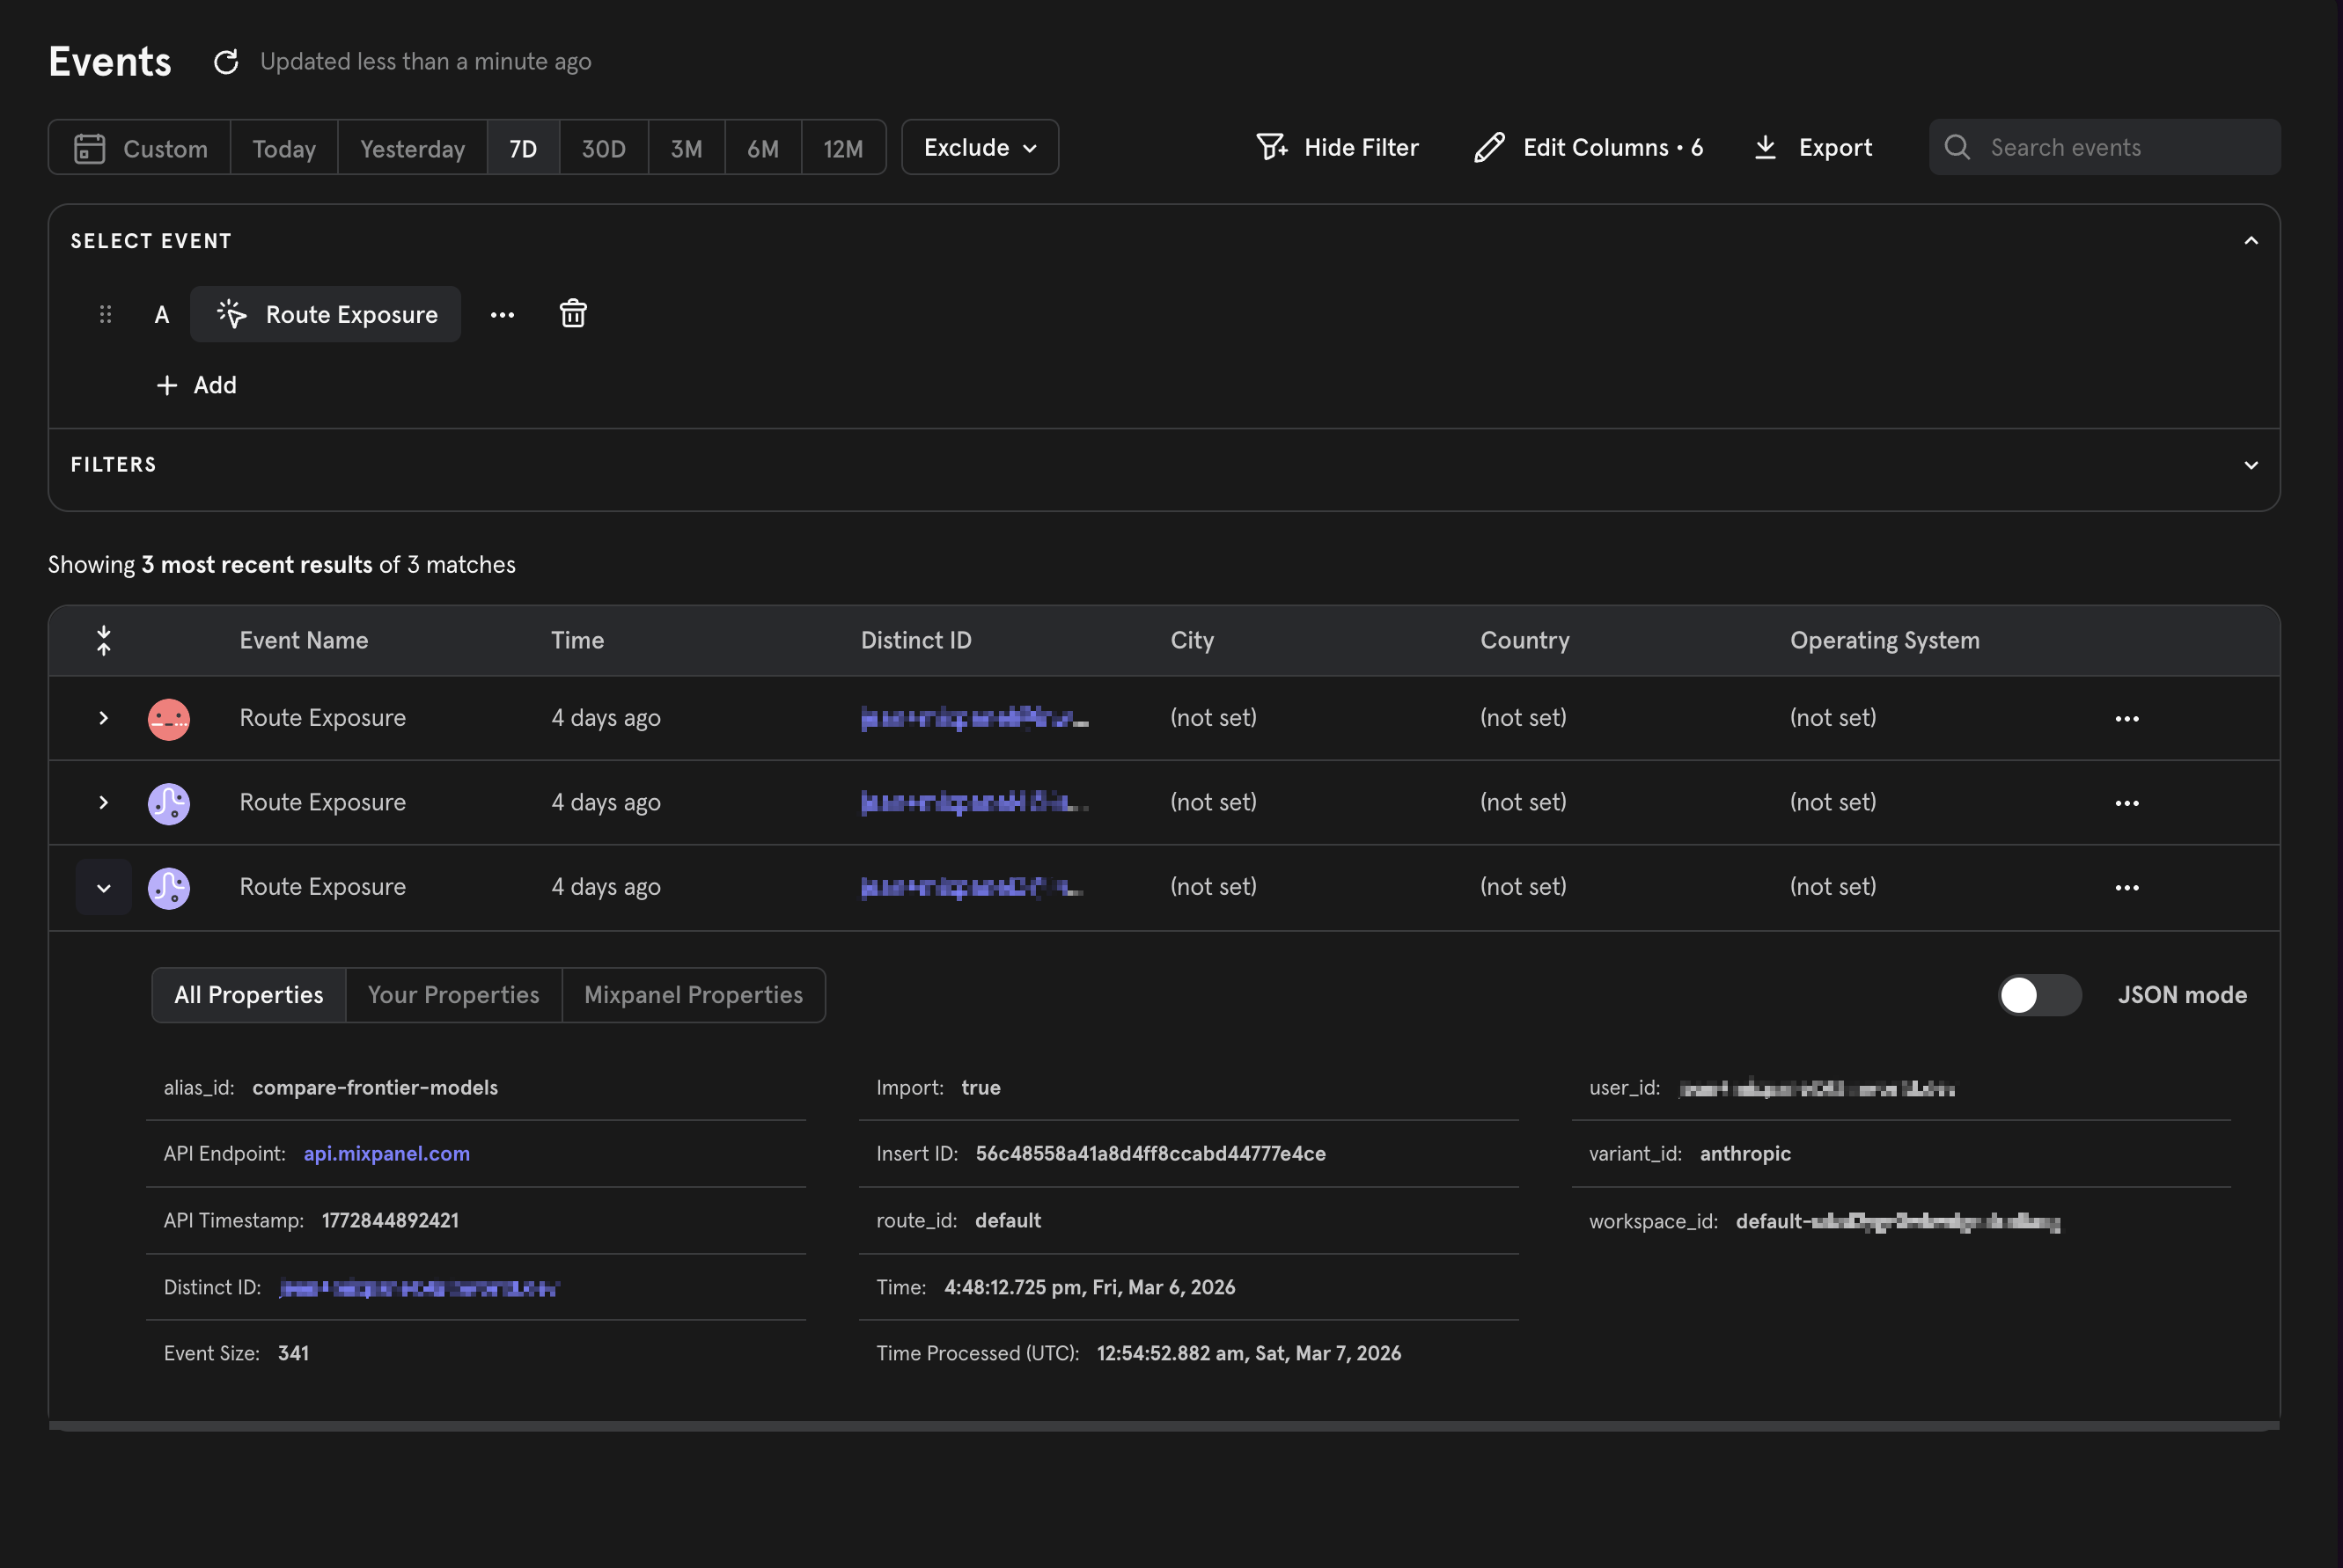Select the Today date range
Screen dimensions: 2343x1568
click(284, 148)
